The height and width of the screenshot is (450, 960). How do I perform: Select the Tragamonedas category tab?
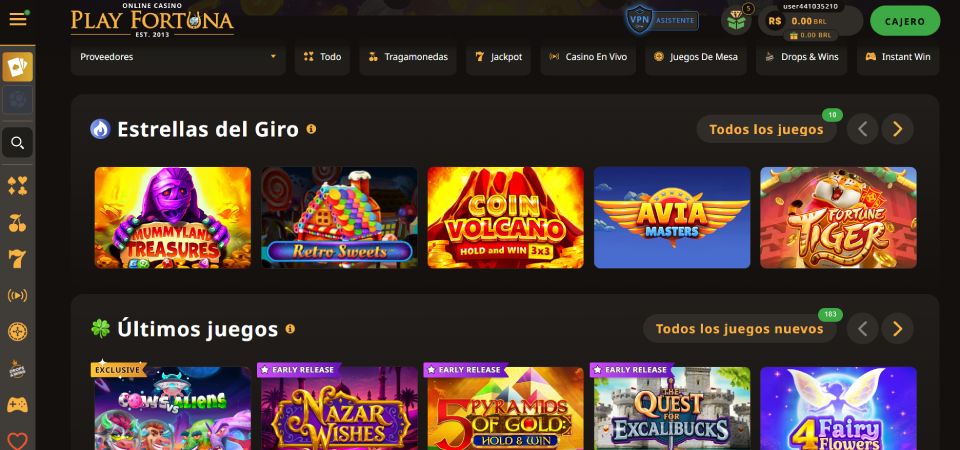click(408, 57)
